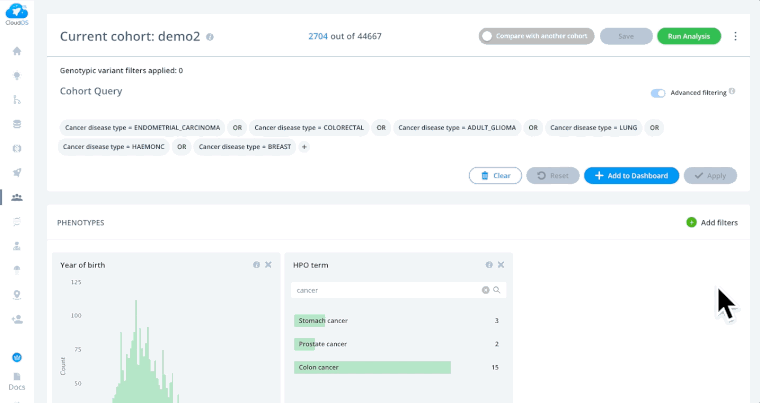Open the Home page in sidebar

(x=16, y=51)
